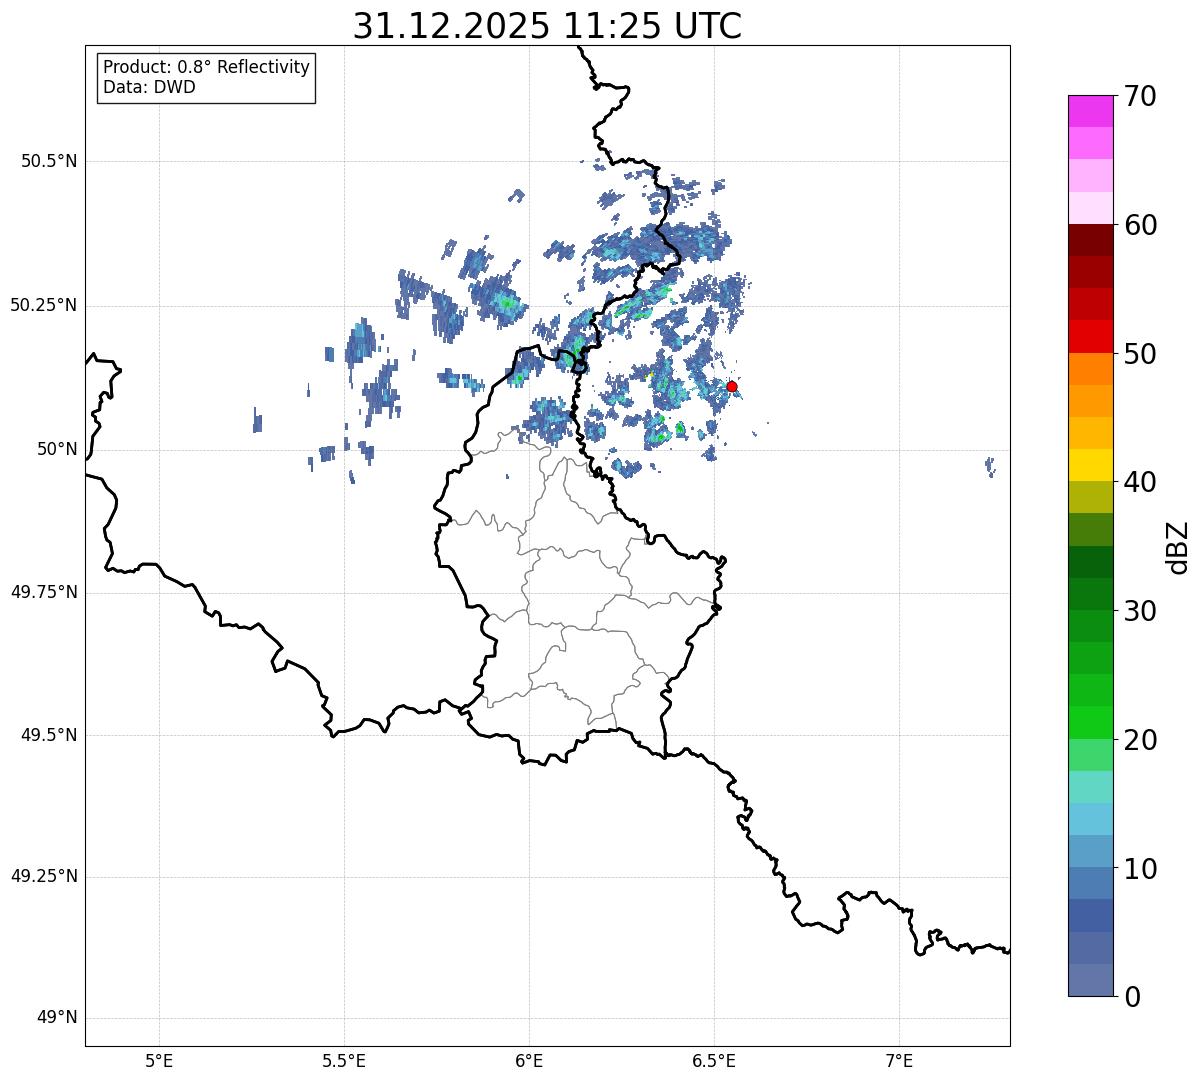Pick the yellow colorbar swatch just above 40

(x=1090, y=465)
